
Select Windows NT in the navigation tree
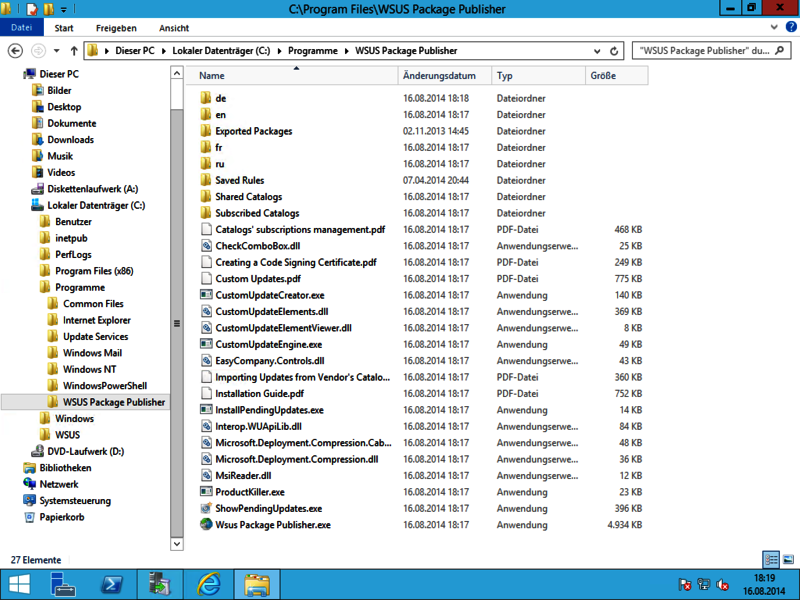pos(89,369)
